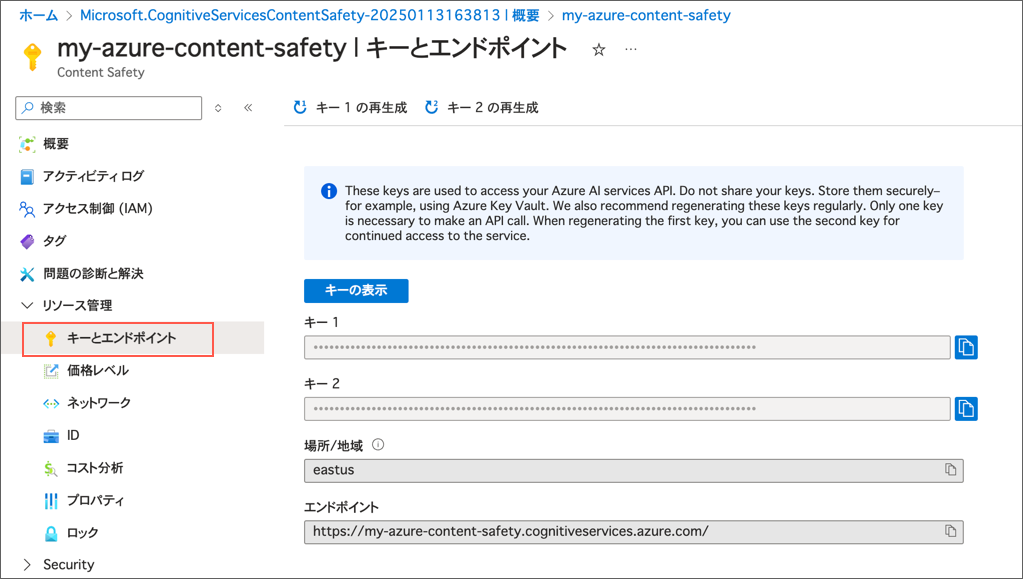Collapse the sidebar with double chevron icon
This screenshot has width=1023, height=579.
(x=248, y=108)
